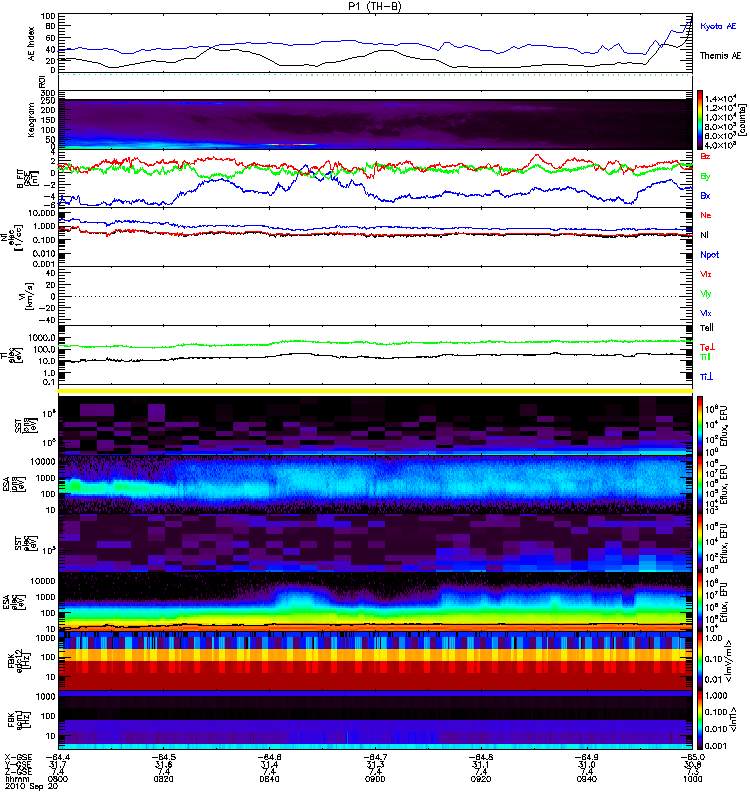This screenshot has width=750, height=800.
Task: Click the FBK mV/m color bar
Action: click(x=700, y=660)
